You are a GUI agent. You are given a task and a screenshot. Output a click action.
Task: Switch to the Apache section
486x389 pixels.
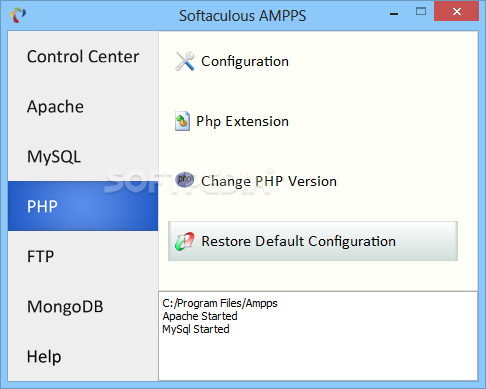tap(83, 106)
